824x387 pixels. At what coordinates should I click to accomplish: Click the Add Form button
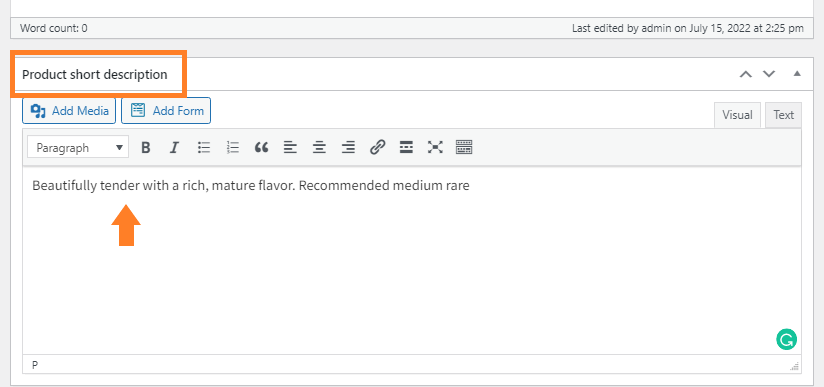click(166, 110)
